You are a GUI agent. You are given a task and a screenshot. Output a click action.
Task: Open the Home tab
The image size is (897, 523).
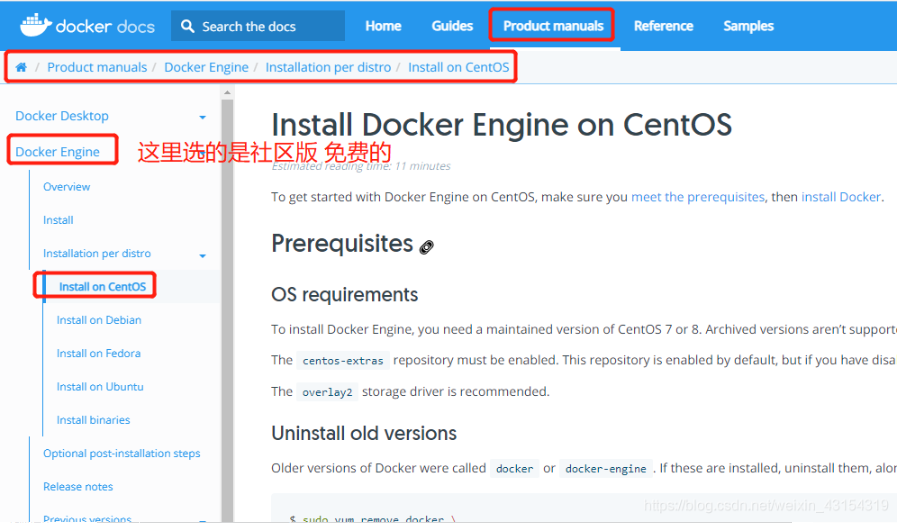(383, 26)
